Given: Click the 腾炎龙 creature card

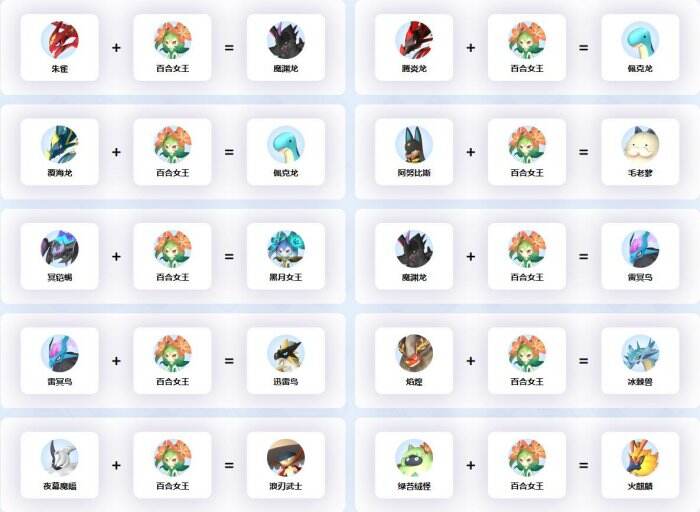Looking at the screenshot, I should (414, 47).
